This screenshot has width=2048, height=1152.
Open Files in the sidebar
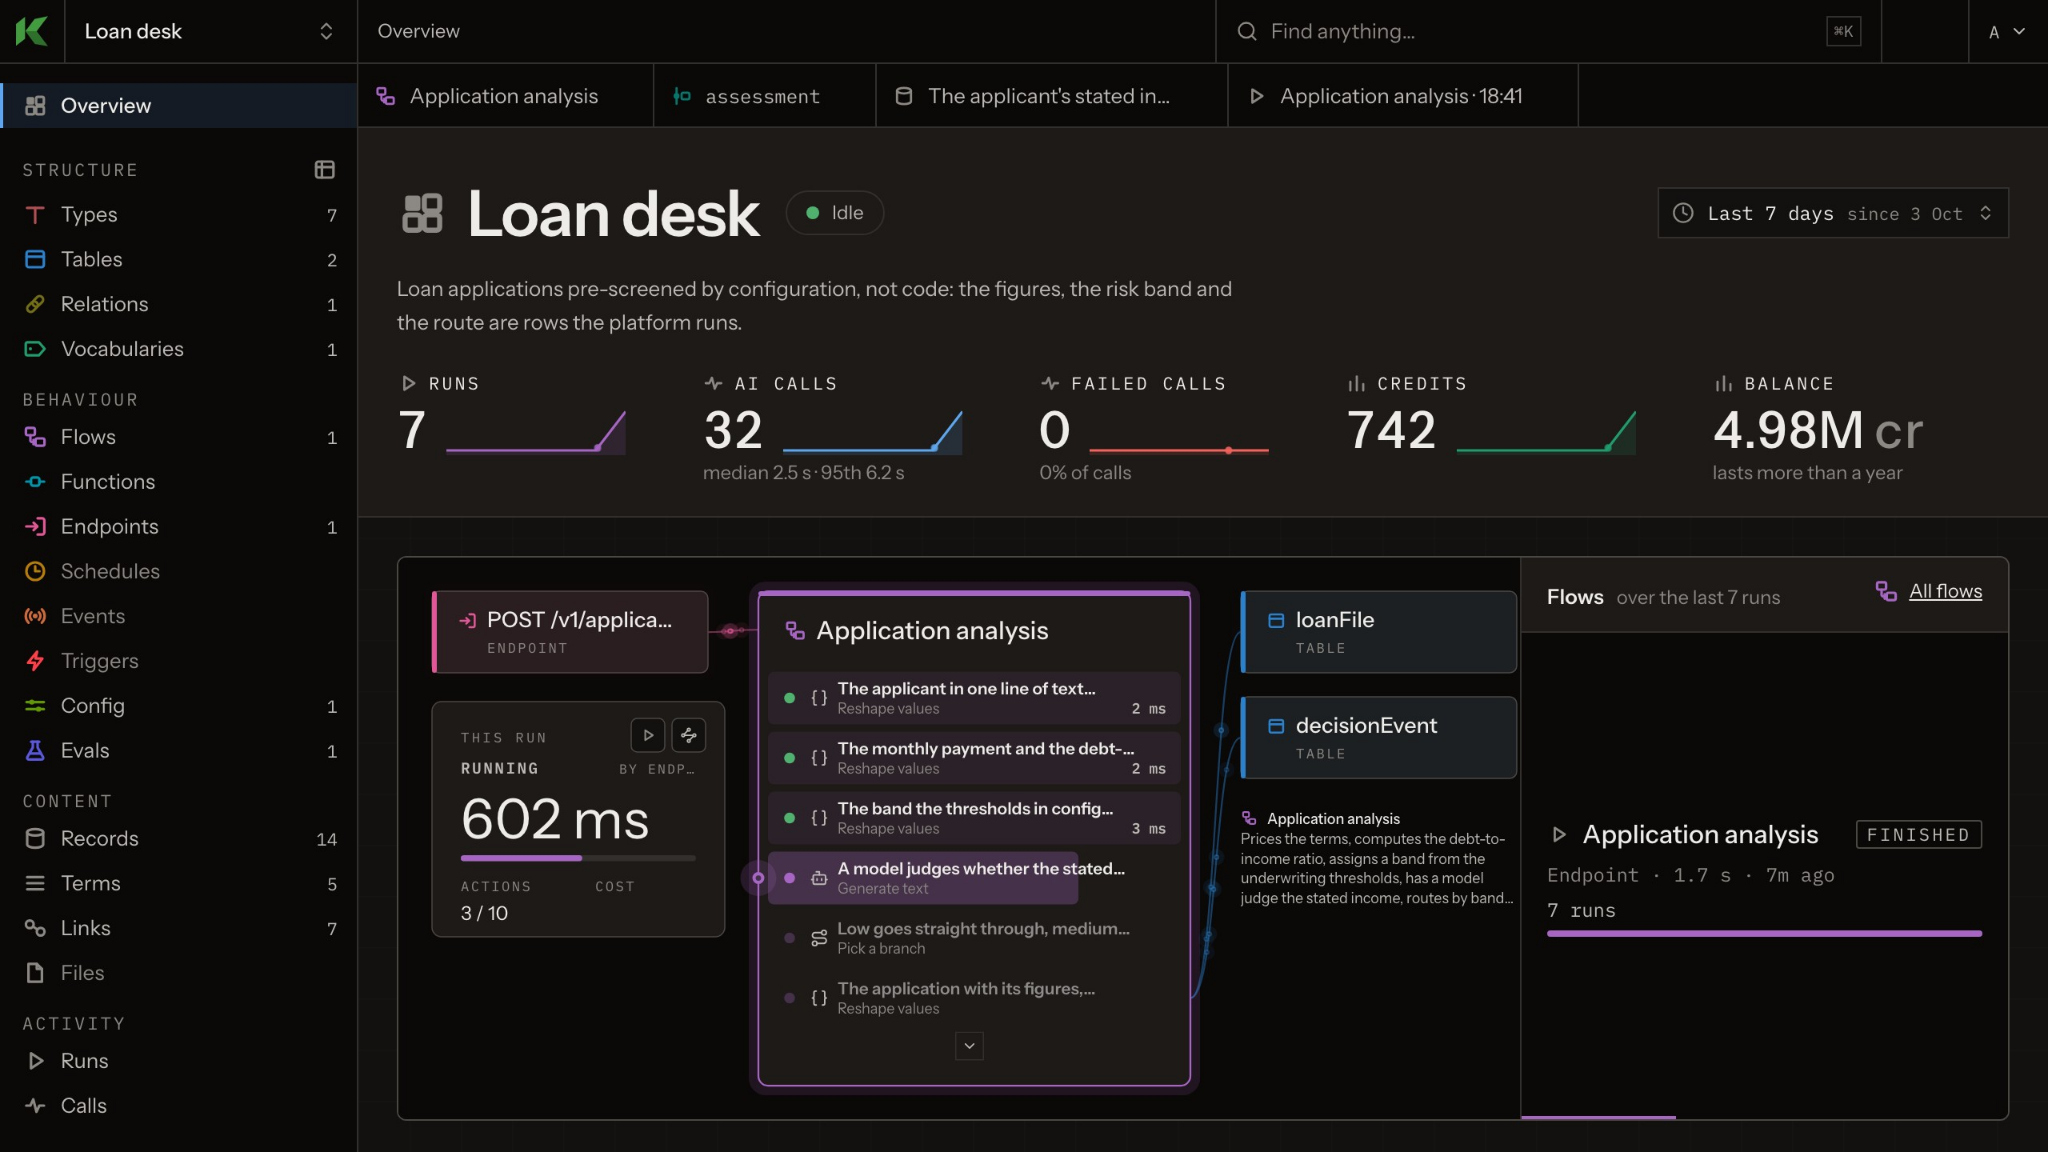click(179, 974)
